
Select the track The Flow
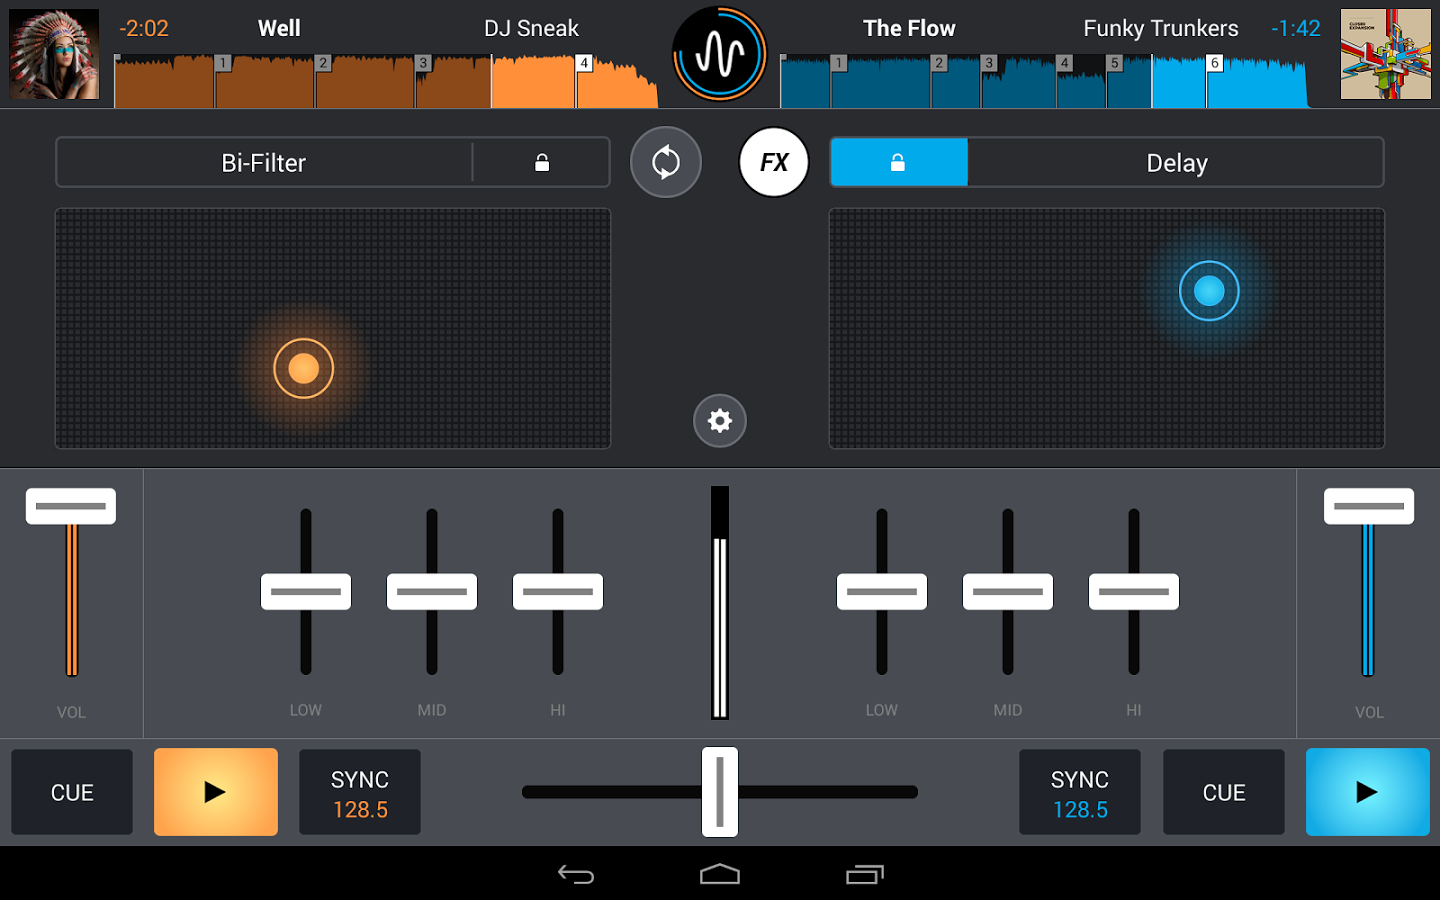(x=909, y=28)
